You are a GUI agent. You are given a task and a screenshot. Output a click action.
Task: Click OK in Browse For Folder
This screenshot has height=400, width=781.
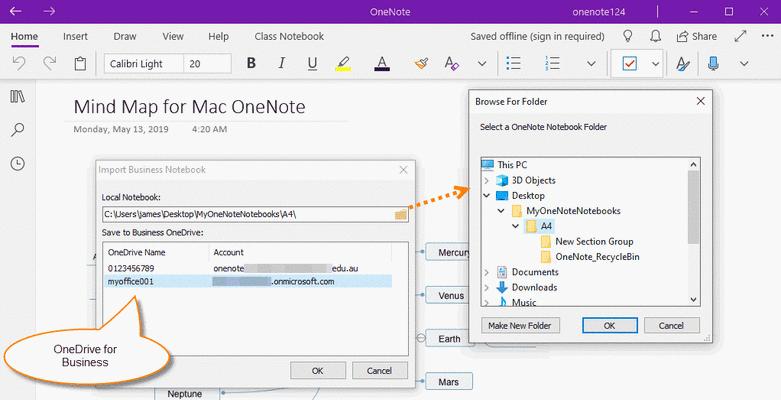click(x=610, y=325)
